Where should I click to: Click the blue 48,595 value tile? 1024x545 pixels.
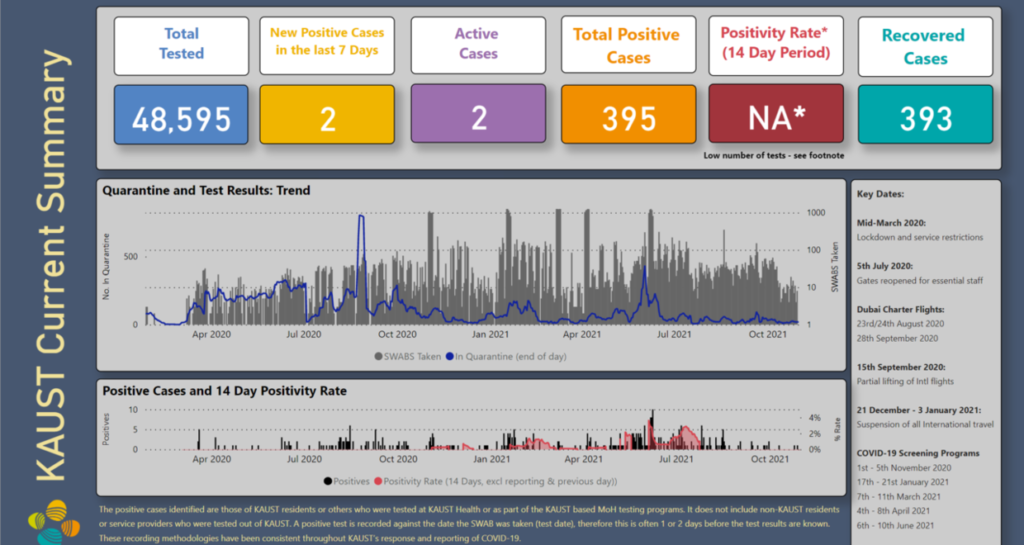[x=181, y=119]
